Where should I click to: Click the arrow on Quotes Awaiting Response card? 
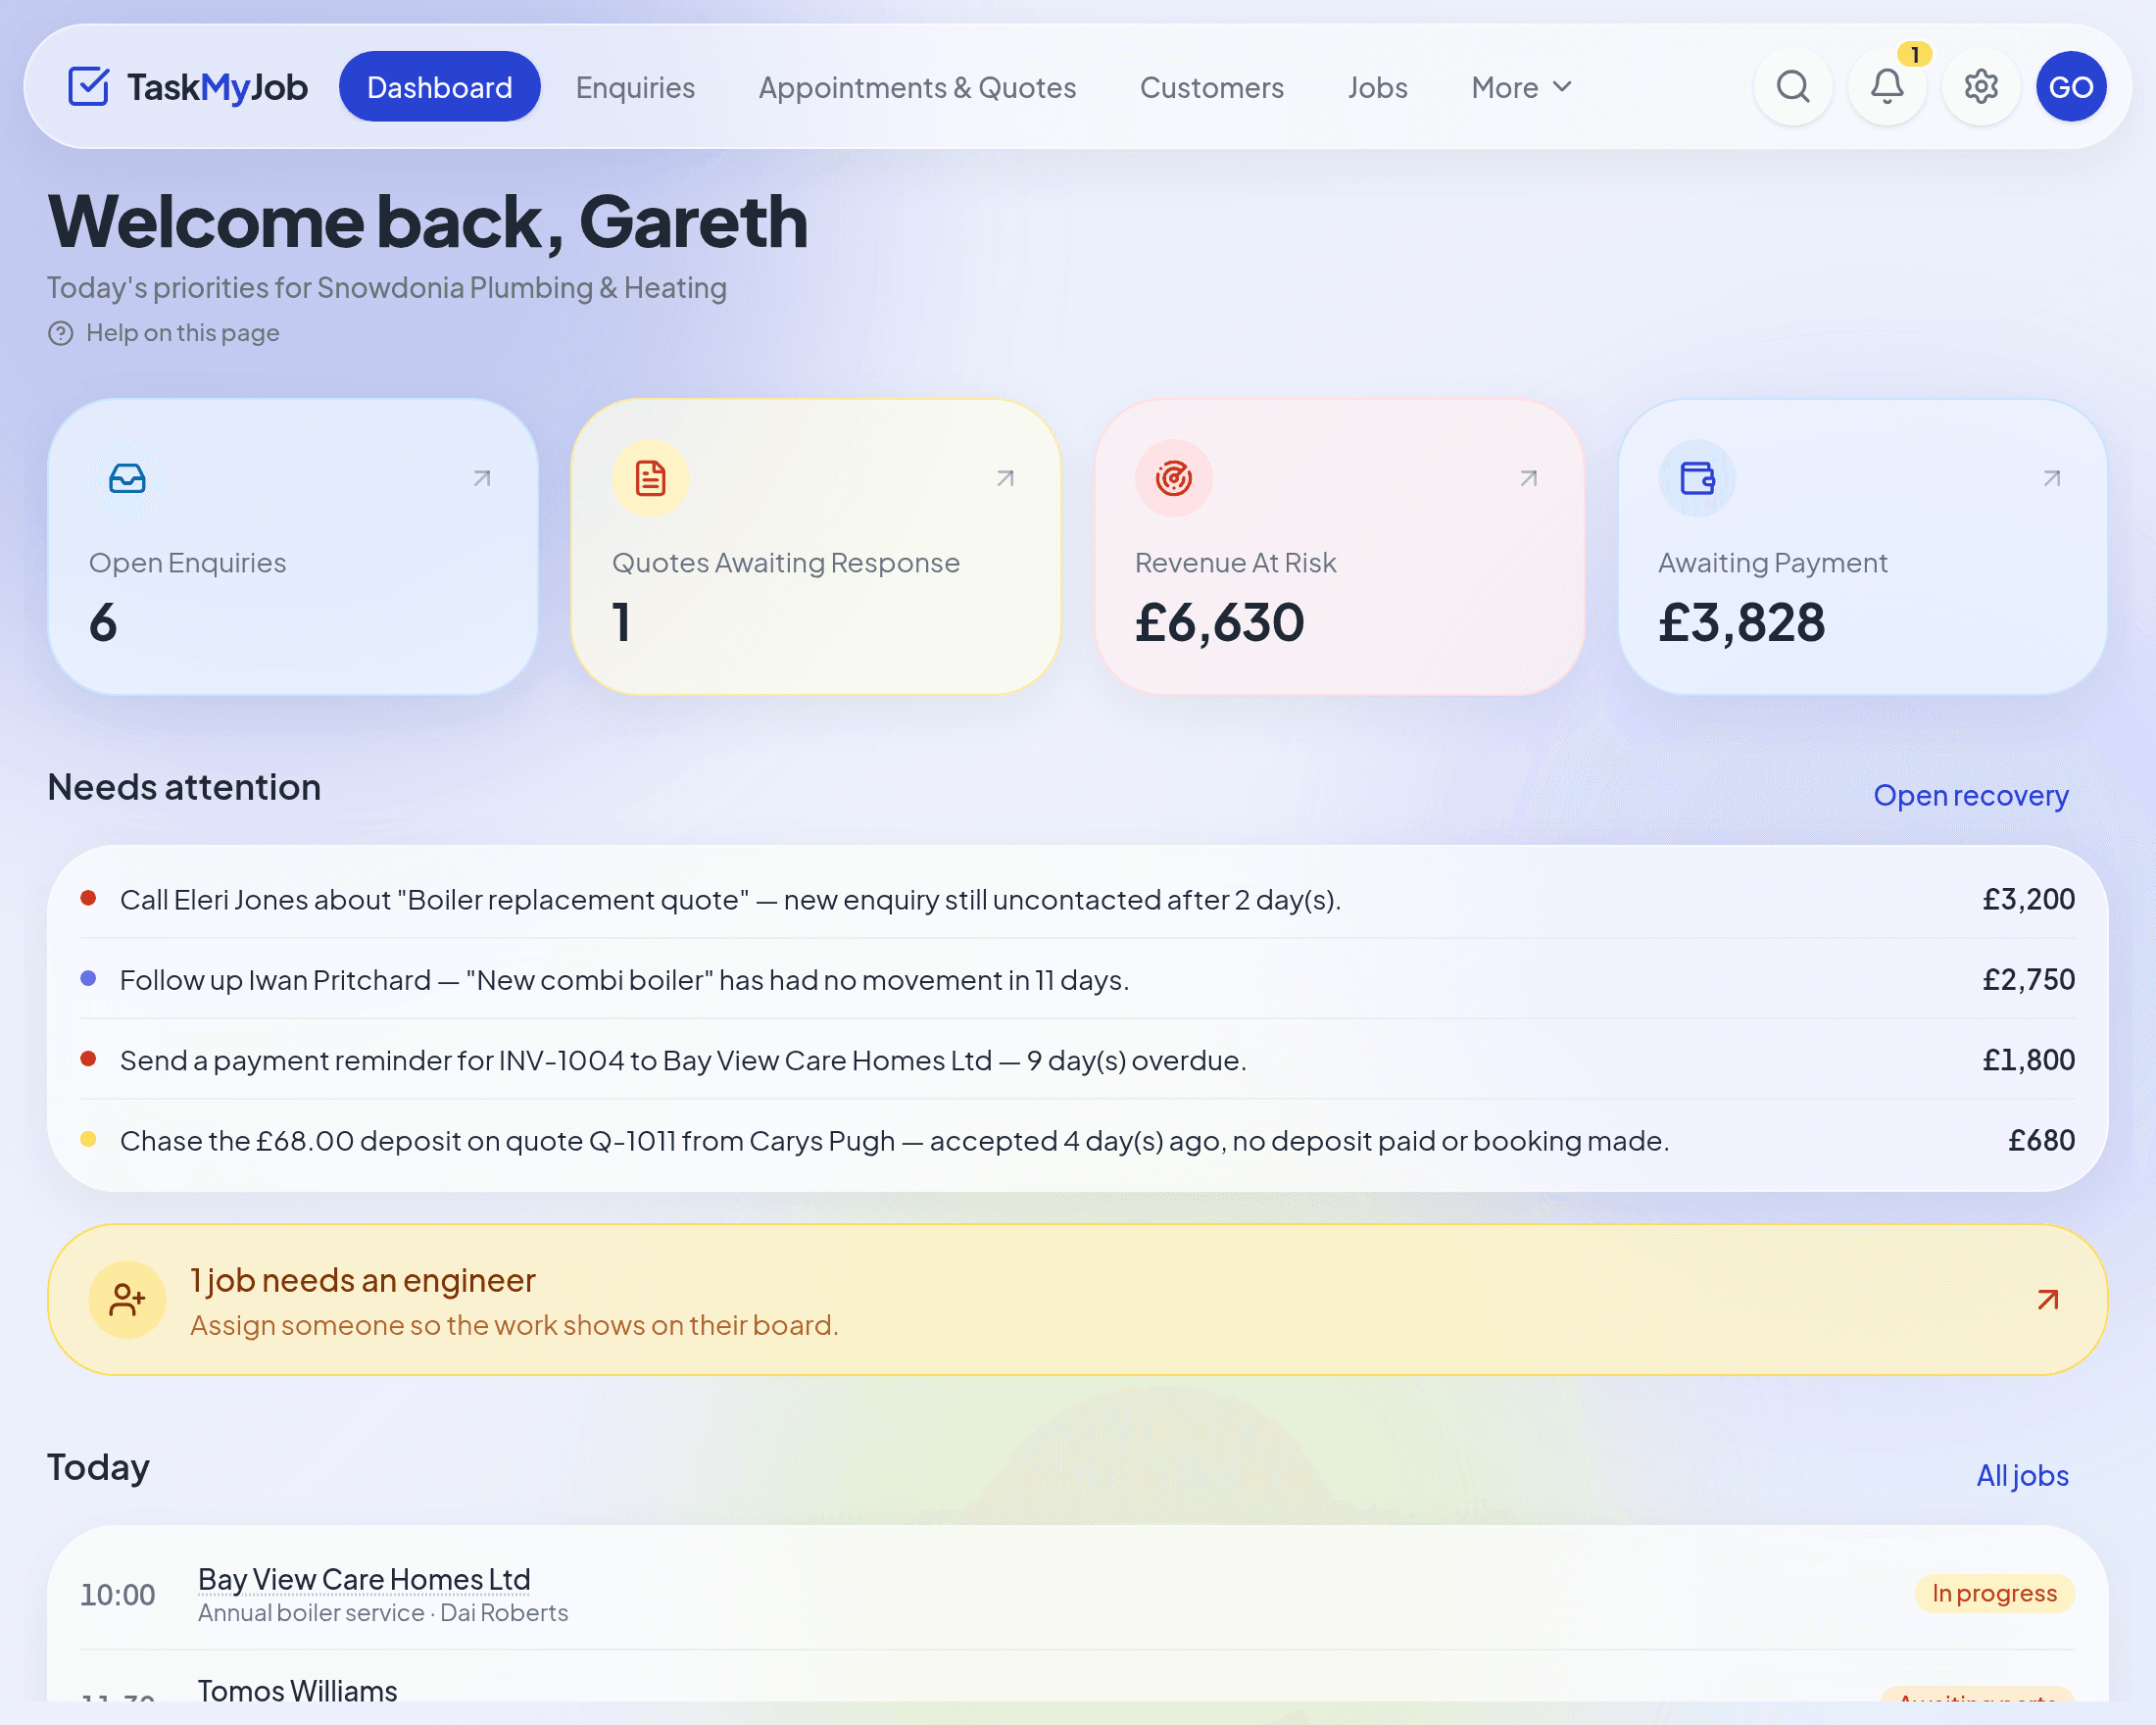point(1005,479)
